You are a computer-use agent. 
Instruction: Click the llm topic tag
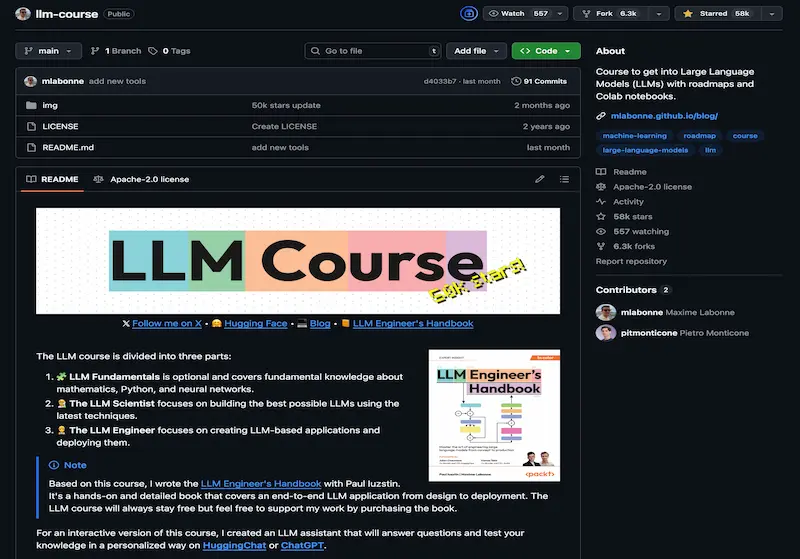710,150
